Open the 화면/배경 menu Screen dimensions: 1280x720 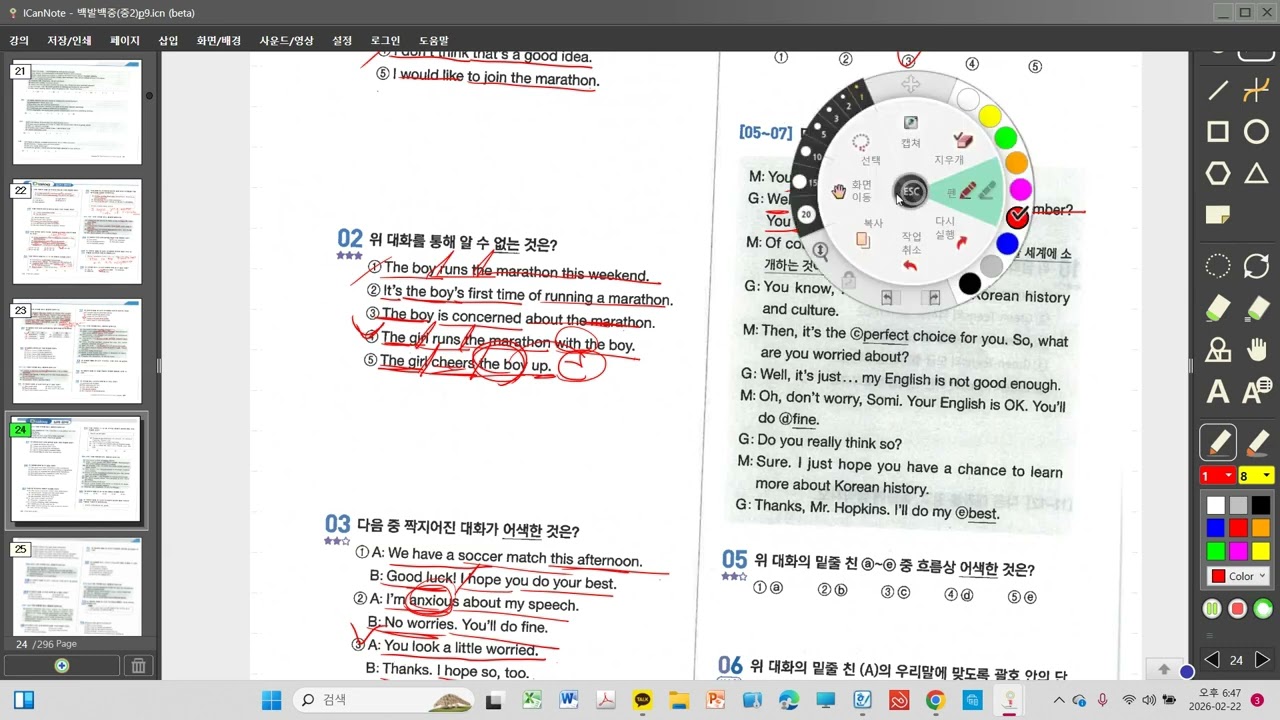coord(219,41)
